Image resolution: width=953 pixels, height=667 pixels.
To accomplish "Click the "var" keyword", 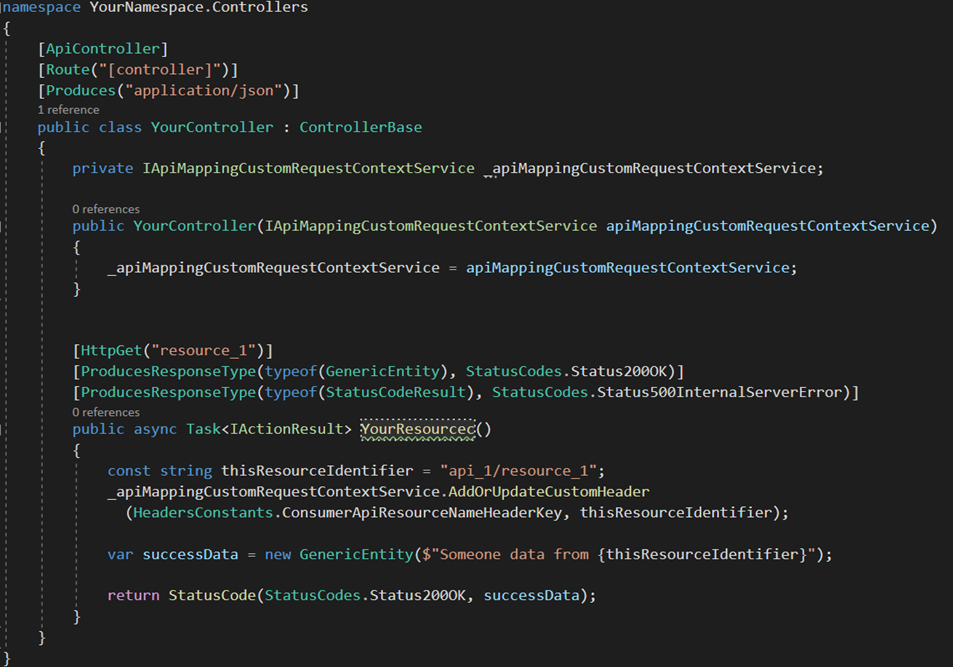I will (x=120, y=555).
